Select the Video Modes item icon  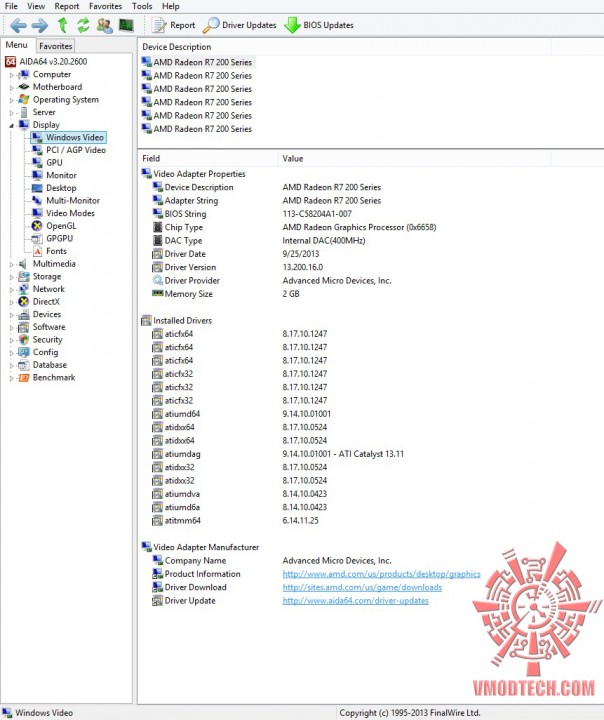tap(37, 213)
